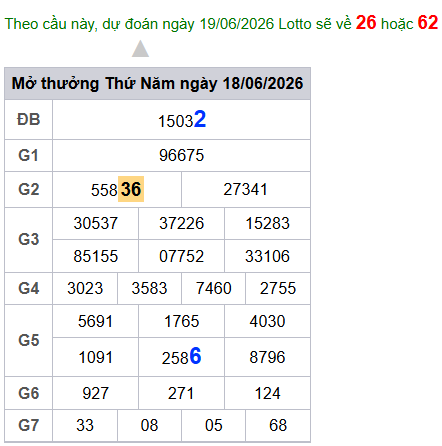Click G7 number 05

[214, 425]
